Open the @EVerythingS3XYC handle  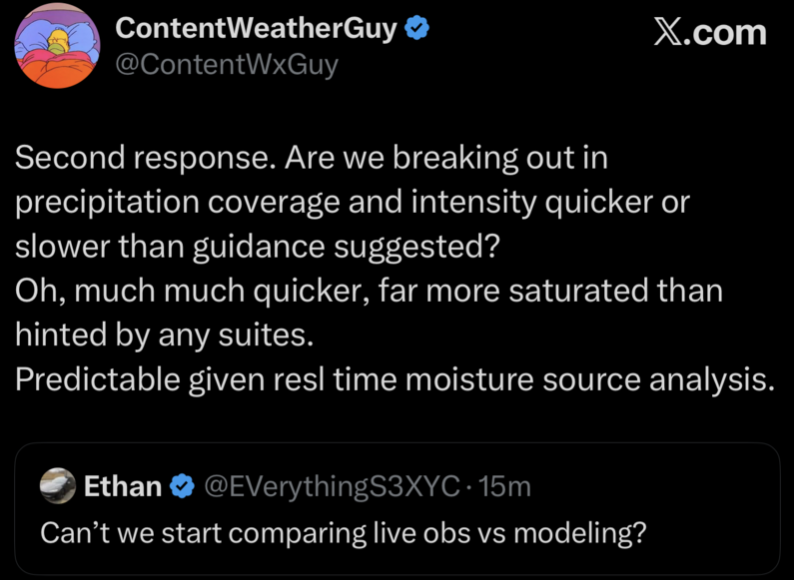click(x=332, y=487)
